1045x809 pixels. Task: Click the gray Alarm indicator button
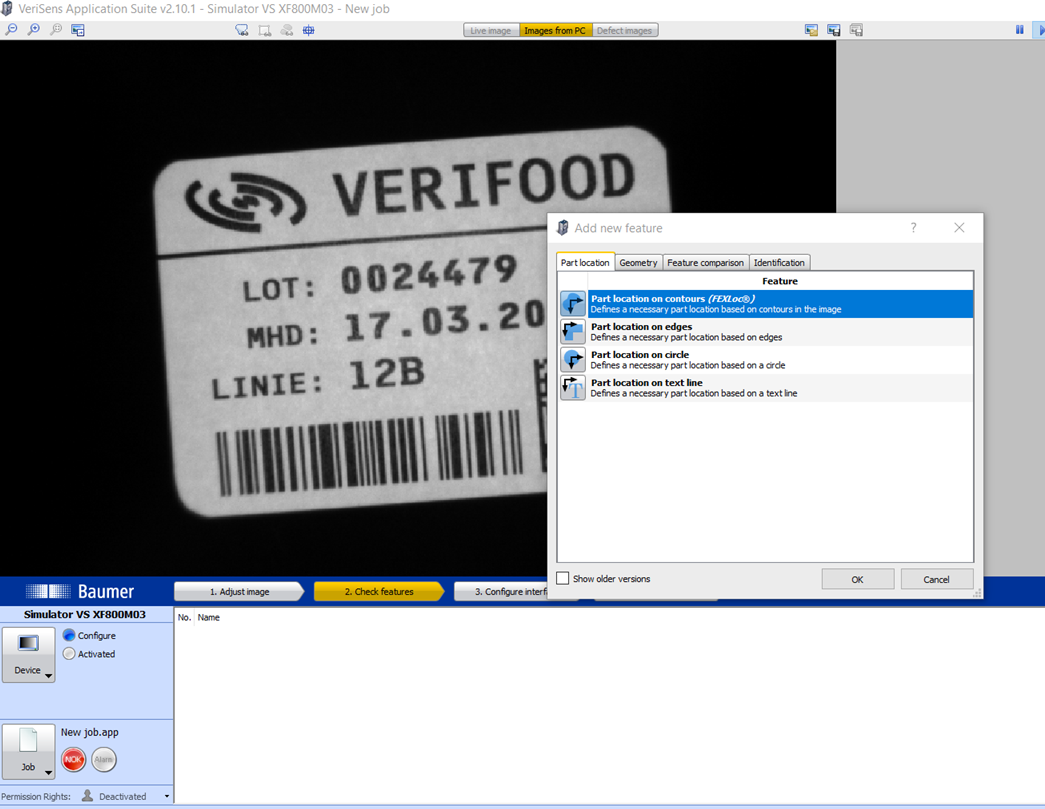[104, 760]
